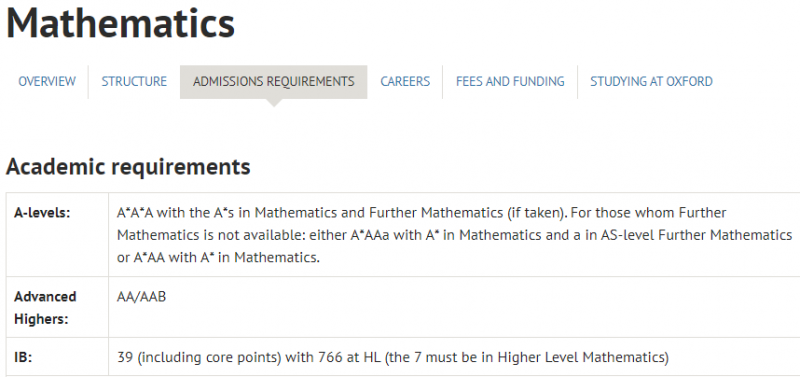800x377 pixels.
Task: Select the Advanced Highers row label
Action: (x=45, y=308)
